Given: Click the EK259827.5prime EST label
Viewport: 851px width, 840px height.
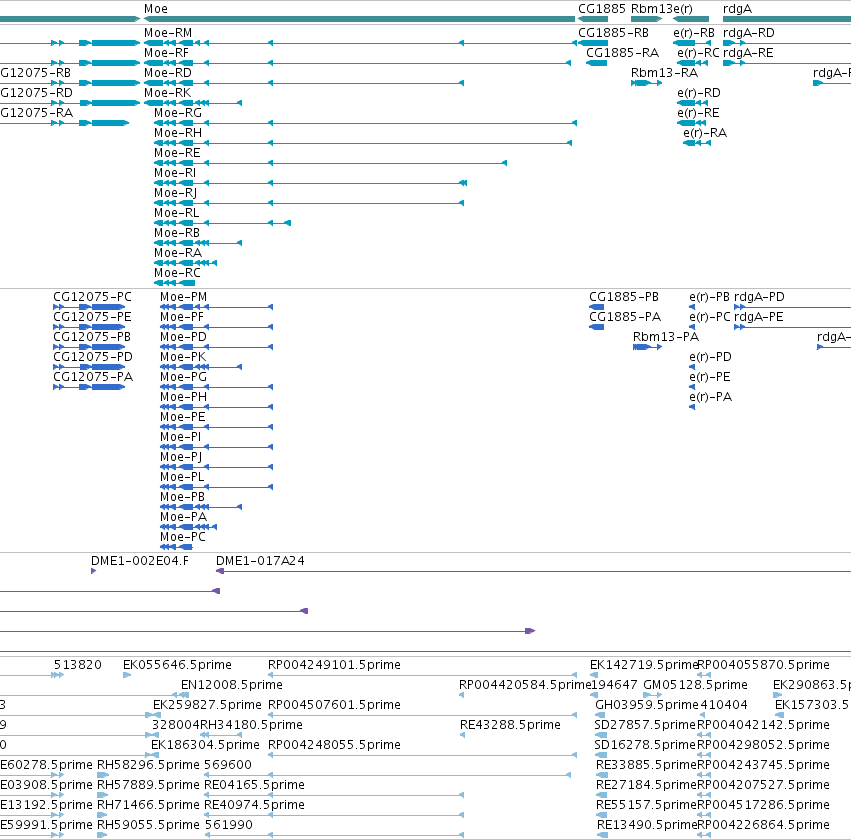Looking at the screenshot, I should (207, 705).
